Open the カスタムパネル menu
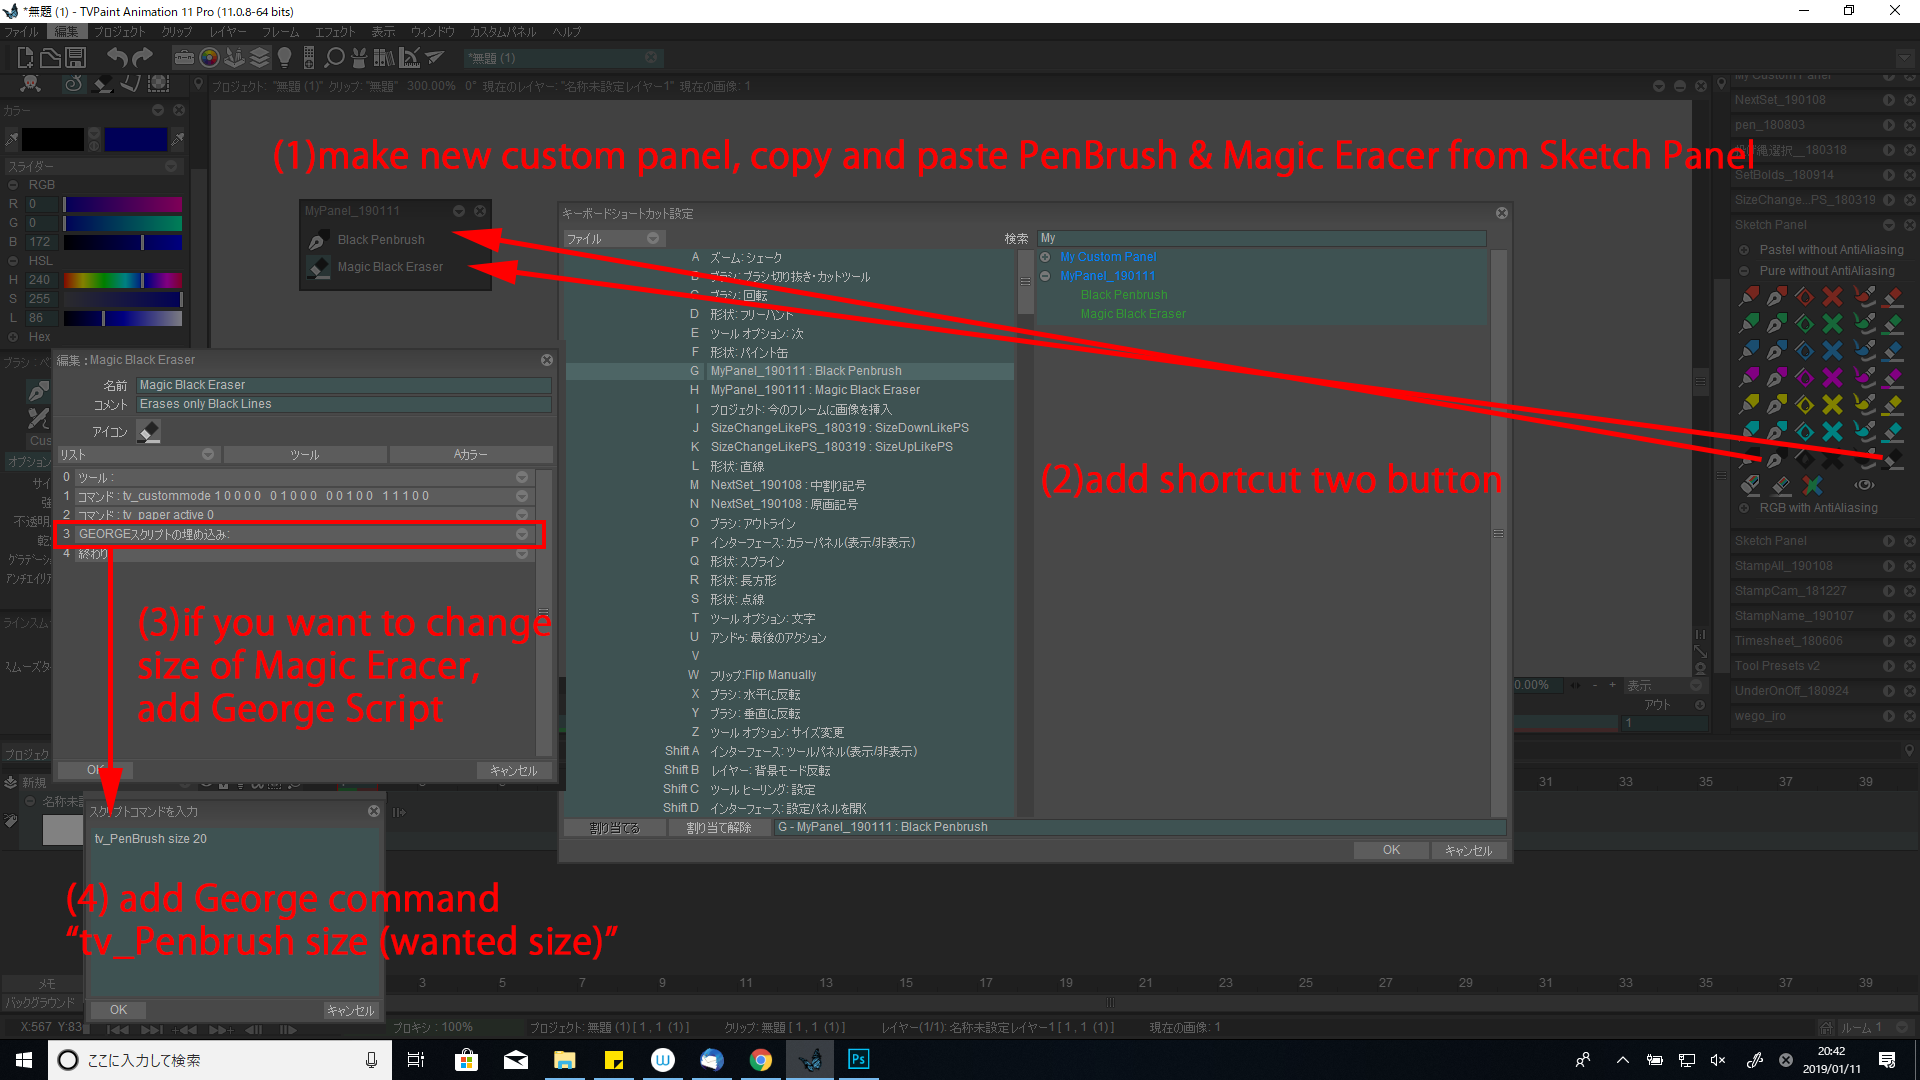Screen dimensions: 1920x1080 503,32
